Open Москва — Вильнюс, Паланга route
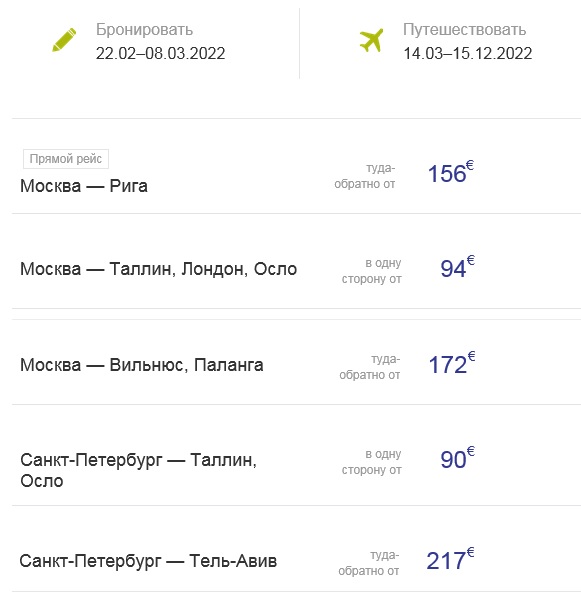Image resolution: width=581 pixels, height=599 pixels. 142,365
